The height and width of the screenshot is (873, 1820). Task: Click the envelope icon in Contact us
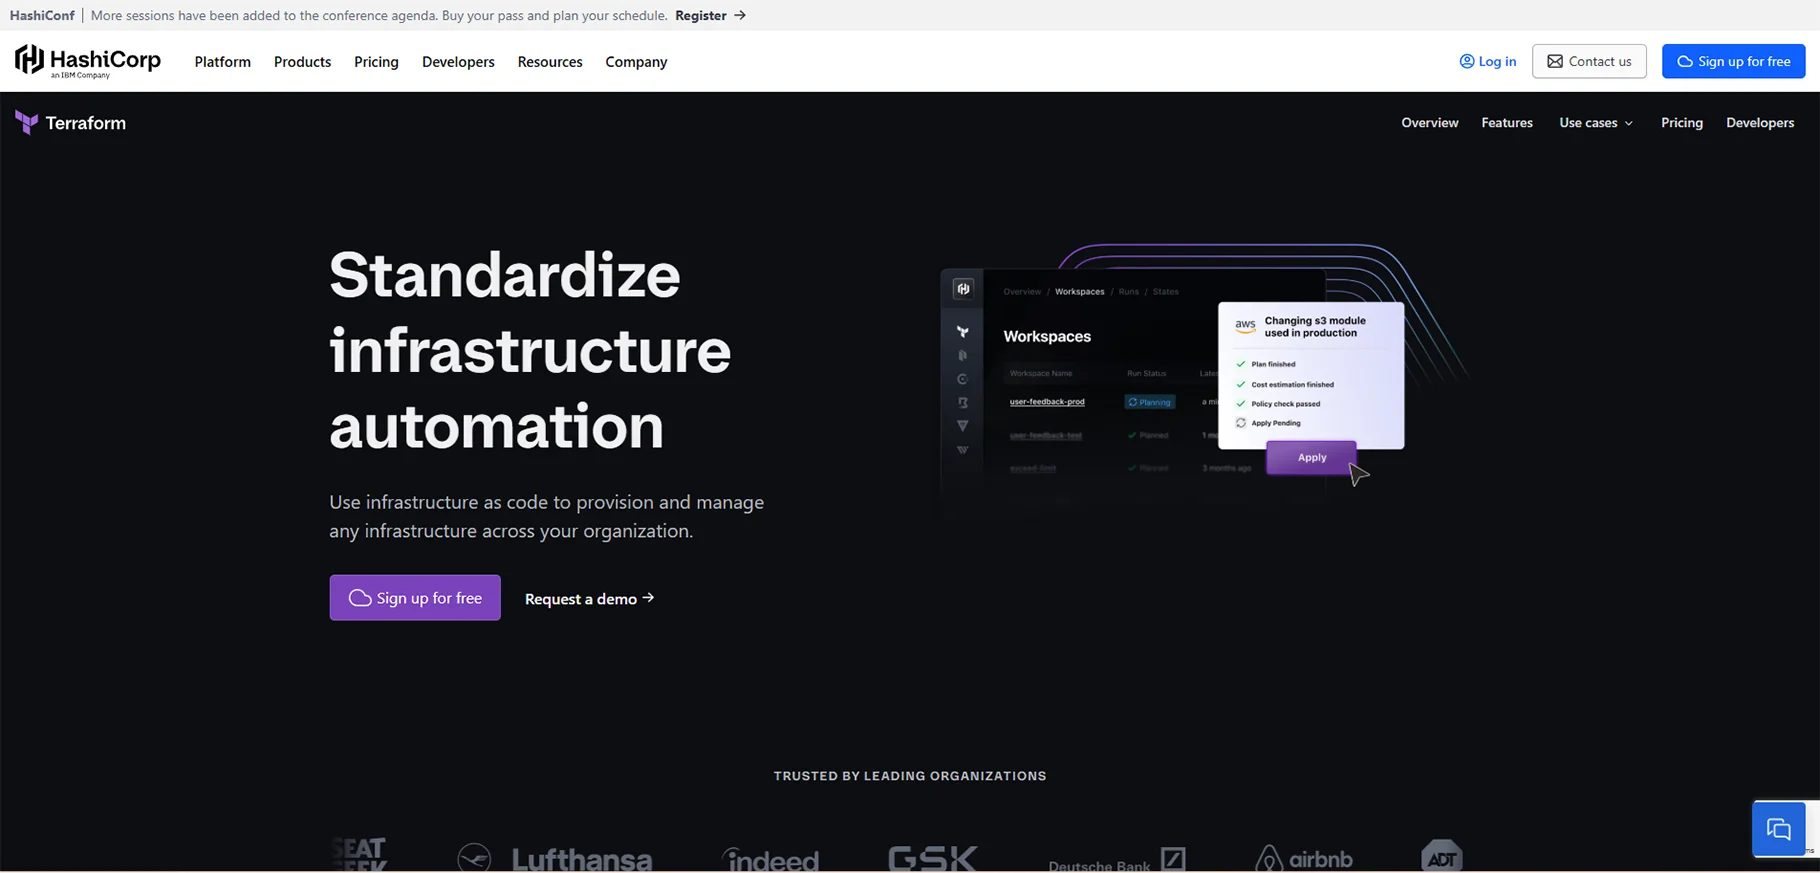(1555, 61)
